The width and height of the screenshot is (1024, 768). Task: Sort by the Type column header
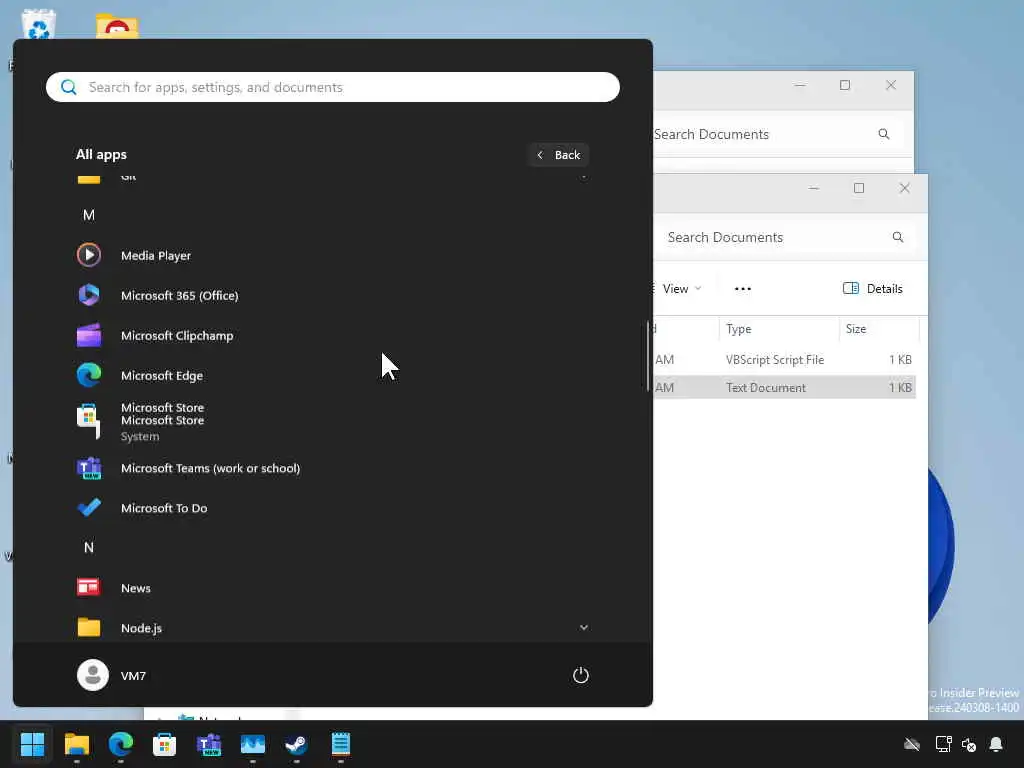click(x=778, y=328)
